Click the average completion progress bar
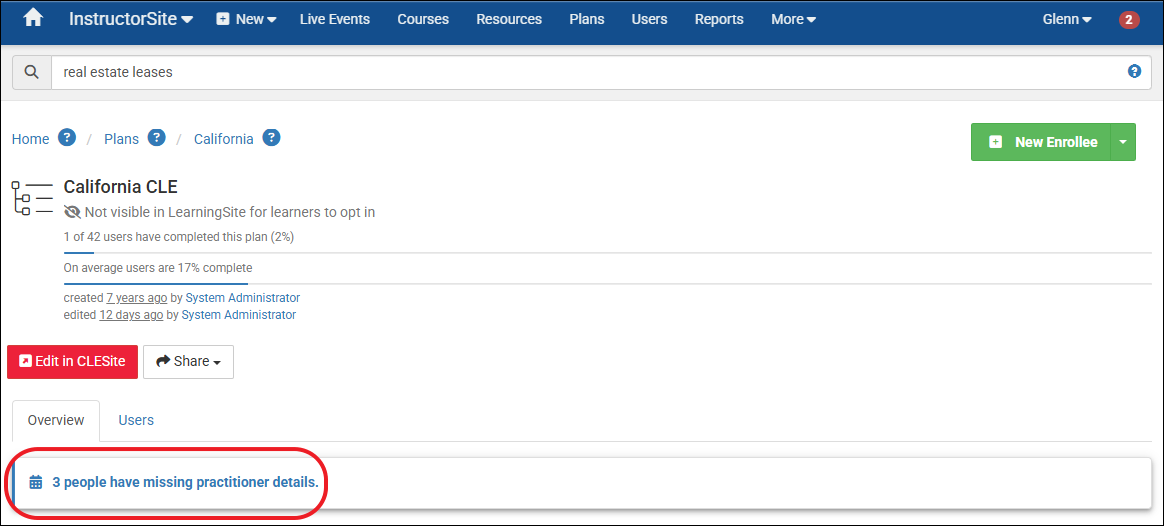 point(608,283)
